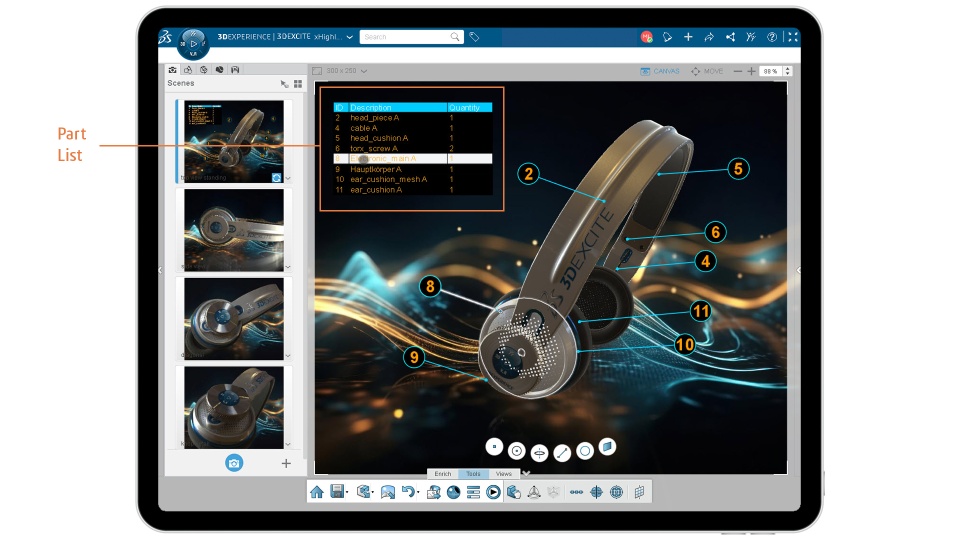Select the blue plane marker tool
The height and width of the screenshot is (540, 960).
(607, 446)
